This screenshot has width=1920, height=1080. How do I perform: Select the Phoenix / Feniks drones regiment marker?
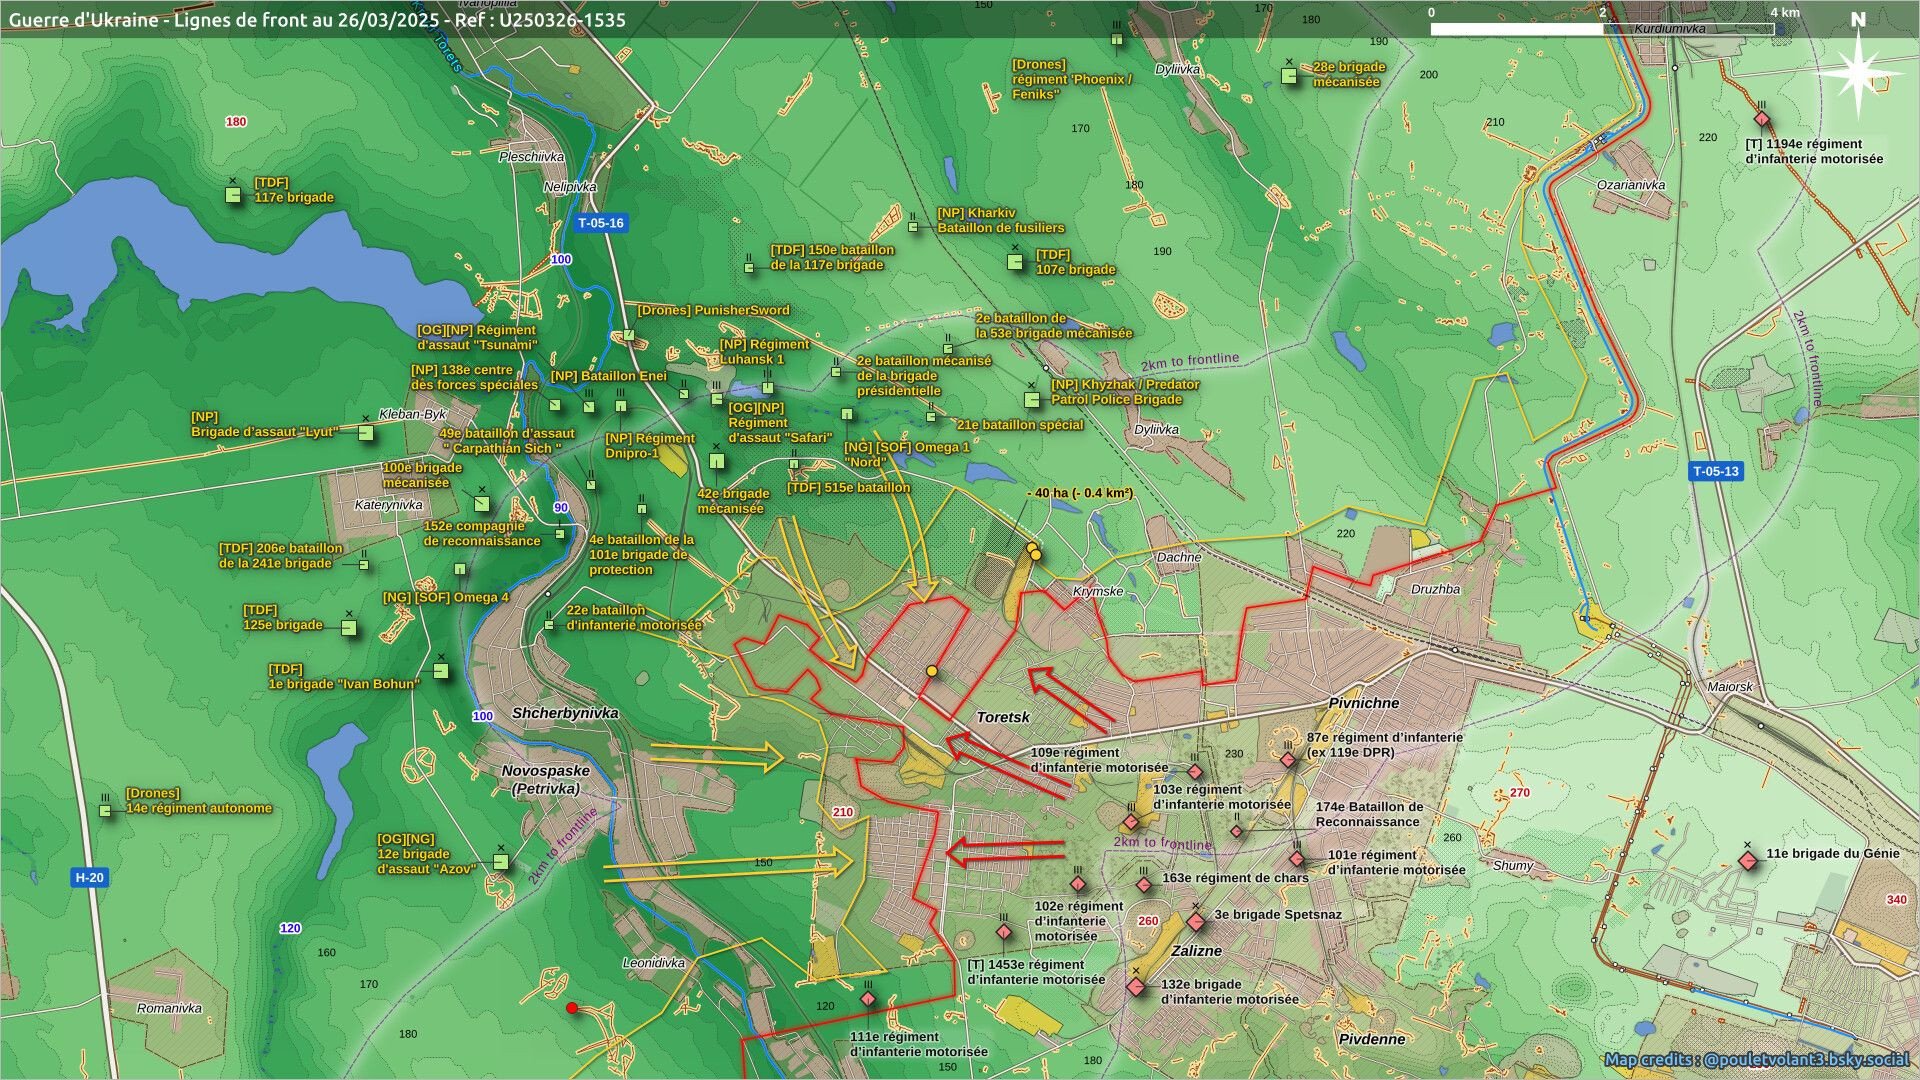(1117, 40)
